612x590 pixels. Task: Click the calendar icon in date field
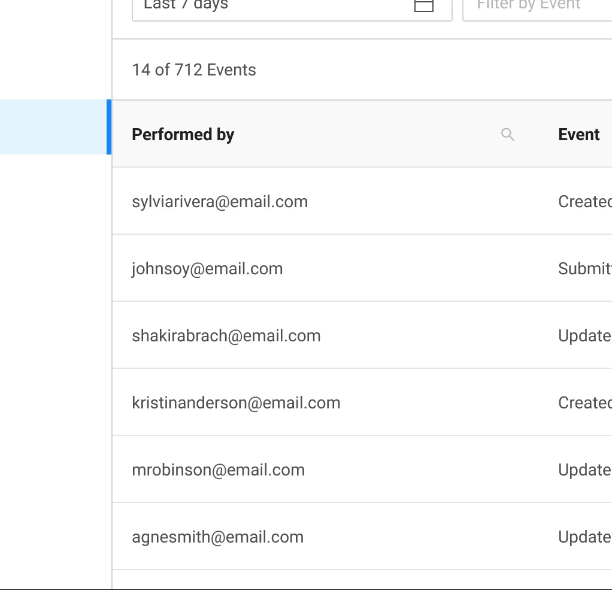(424, 5)
